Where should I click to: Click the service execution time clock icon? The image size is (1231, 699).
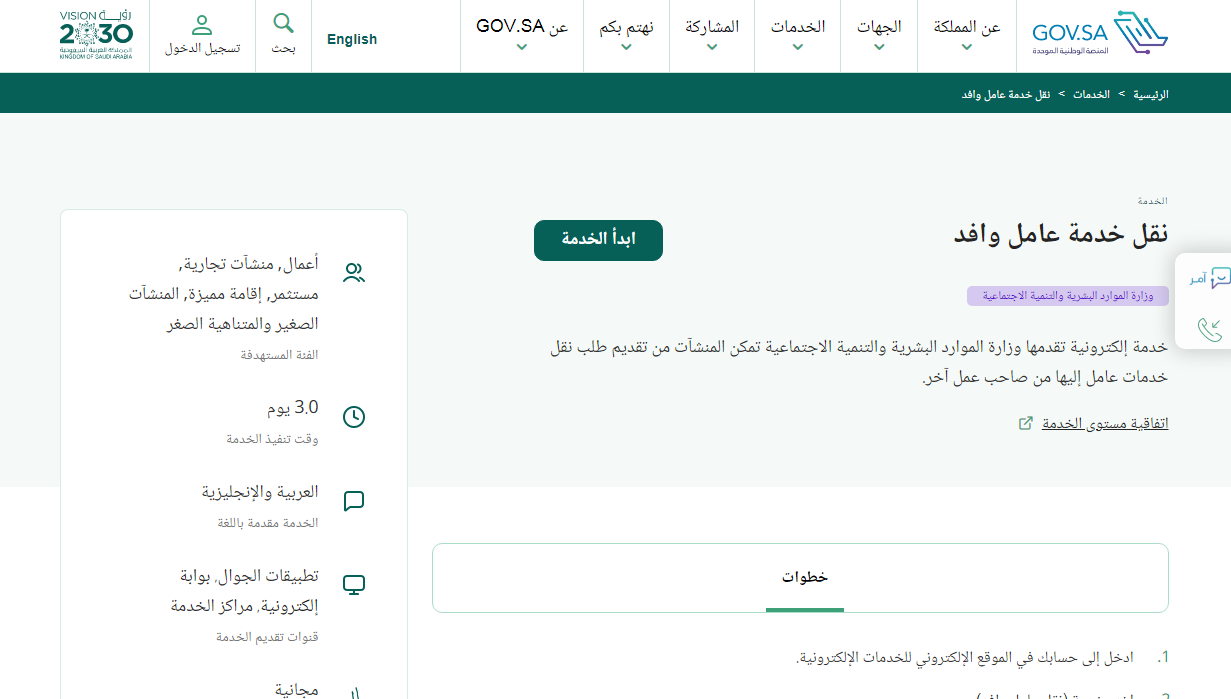point(354,417)
